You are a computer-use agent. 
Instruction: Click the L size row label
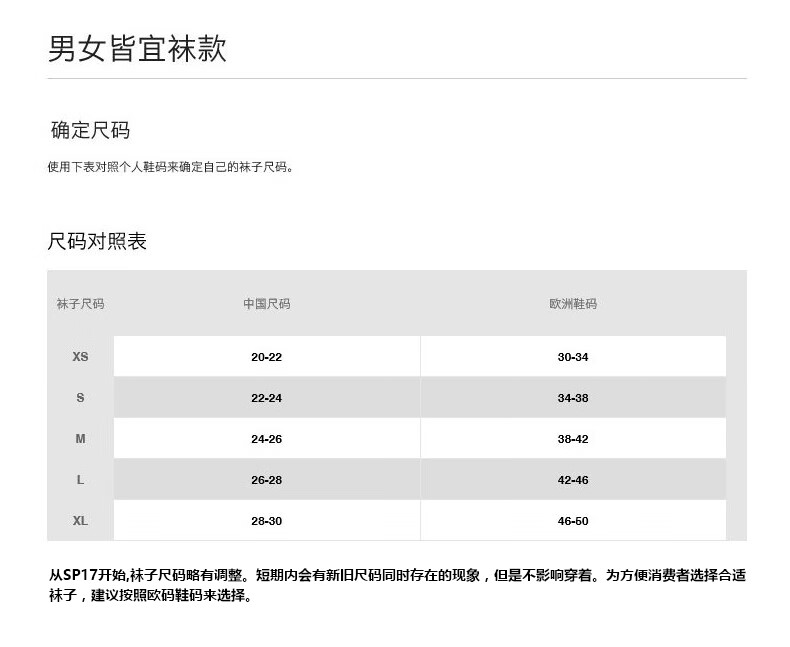point(80,480)
